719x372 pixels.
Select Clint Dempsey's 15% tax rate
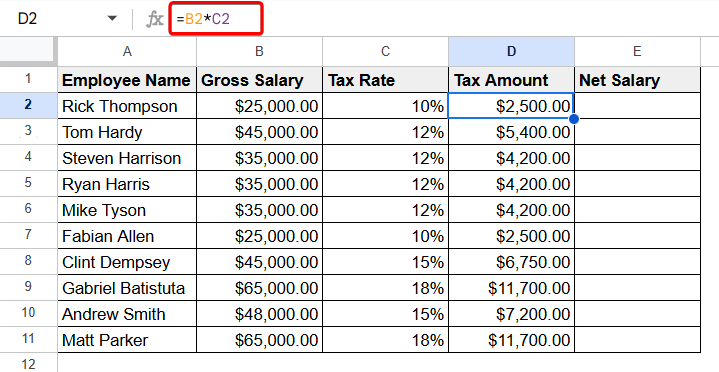pyautogui.click(x=385, y=262)
